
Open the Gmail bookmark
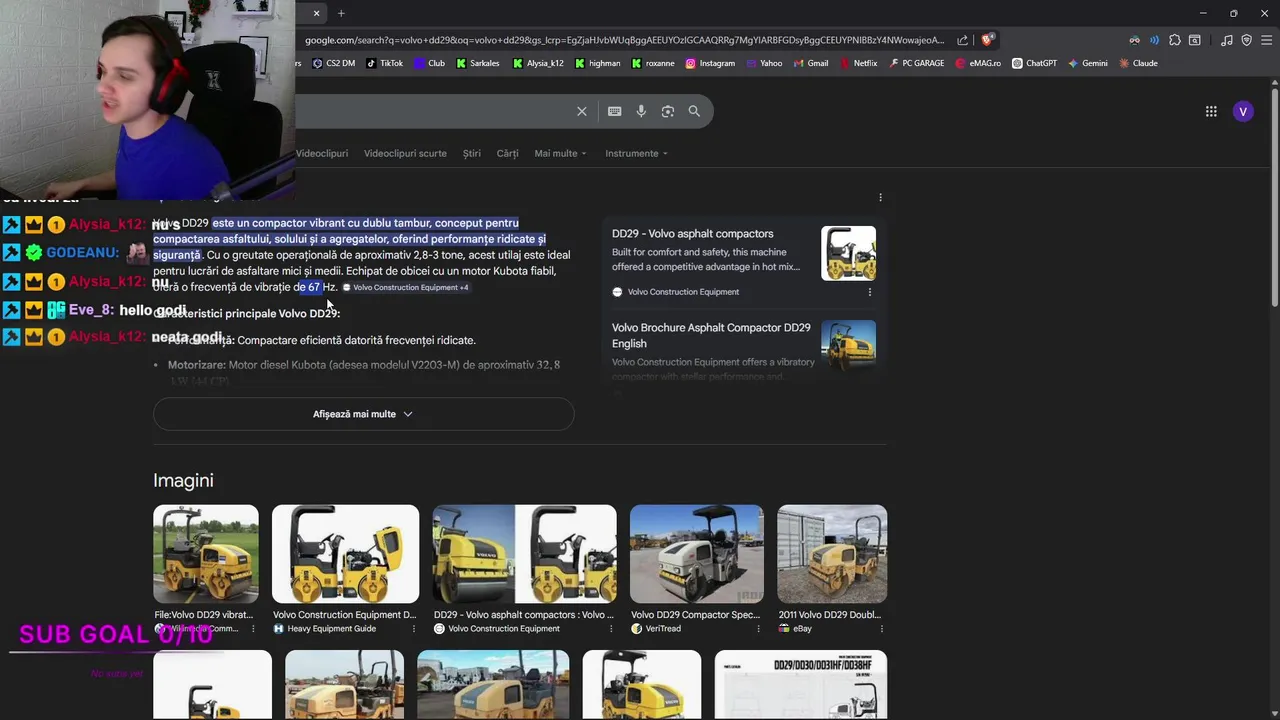pyautogui.click(x=811, y=63)
